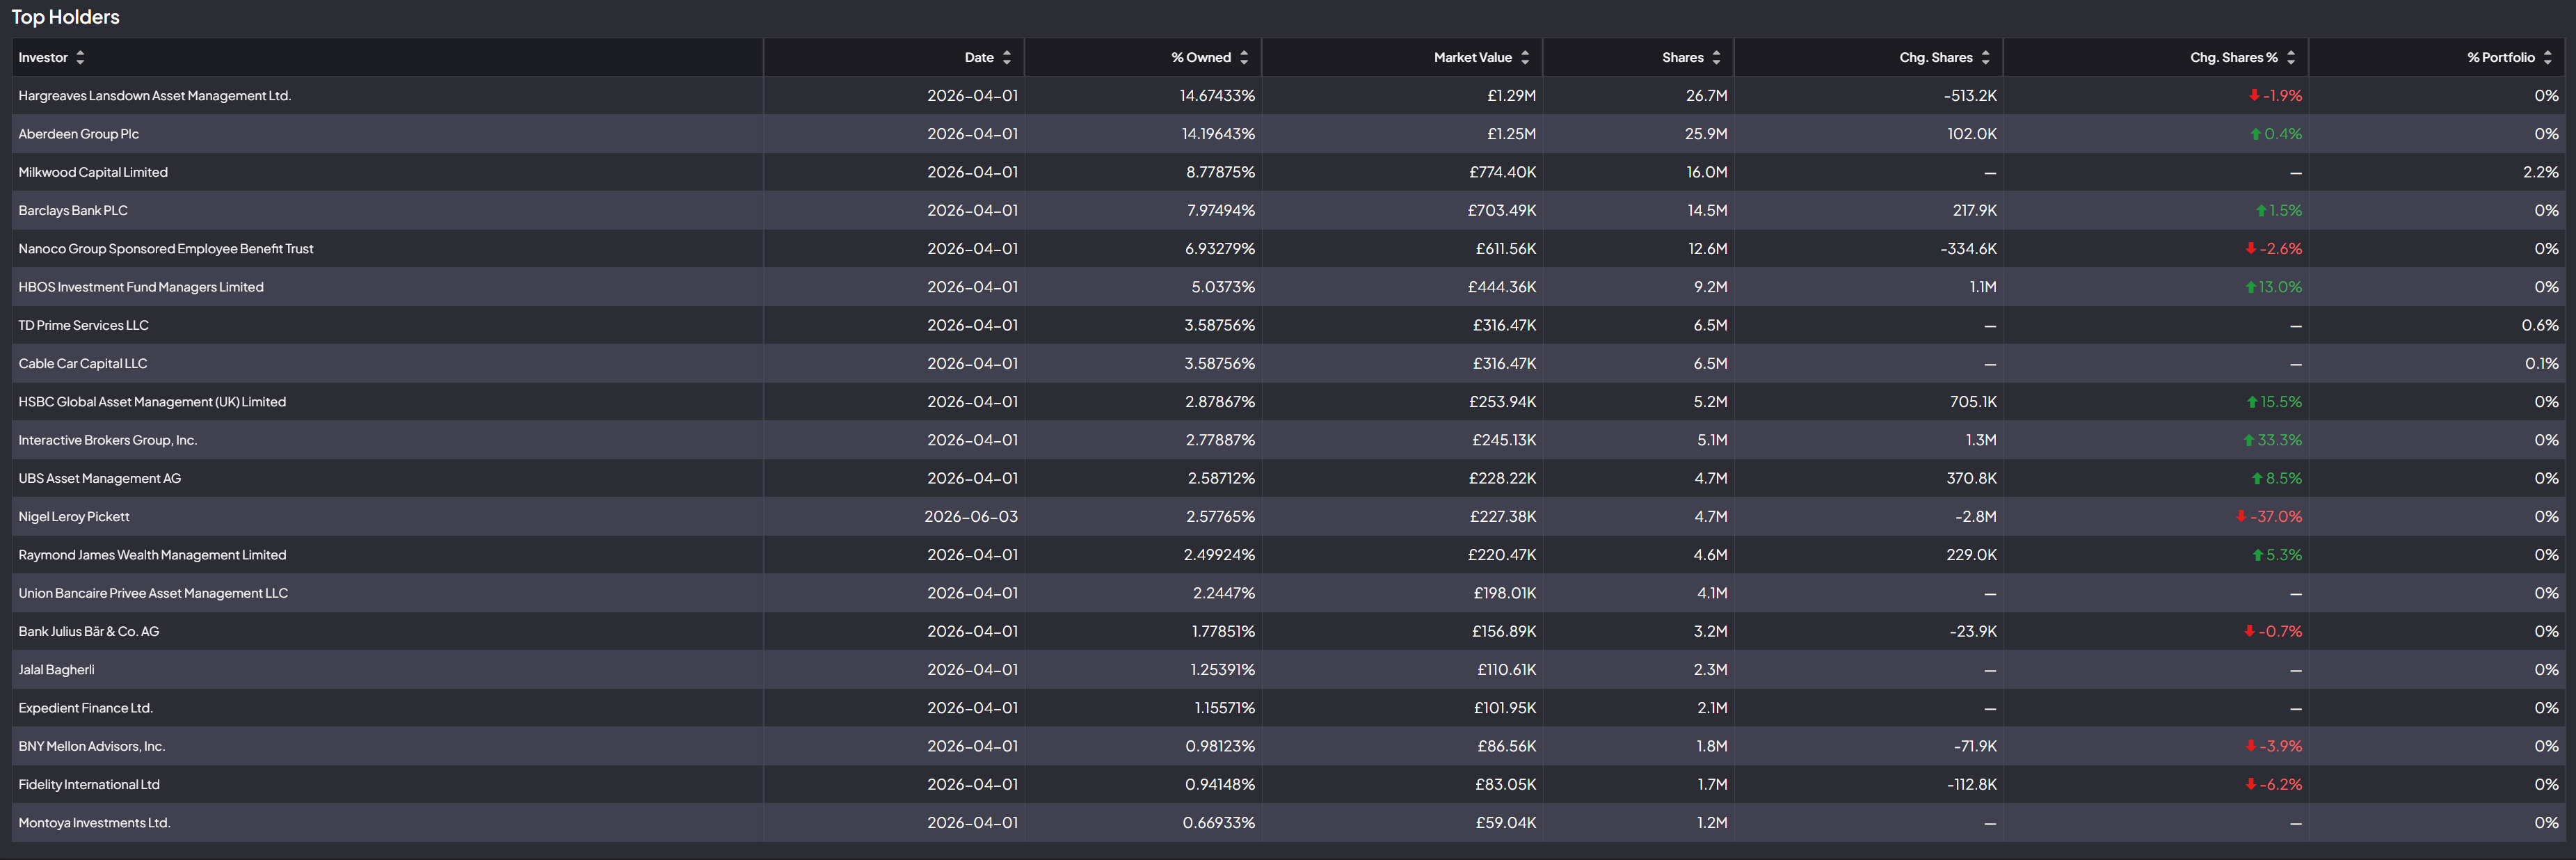
Task: Sort by Investor column sort icon
Action: tap(80, 58)
